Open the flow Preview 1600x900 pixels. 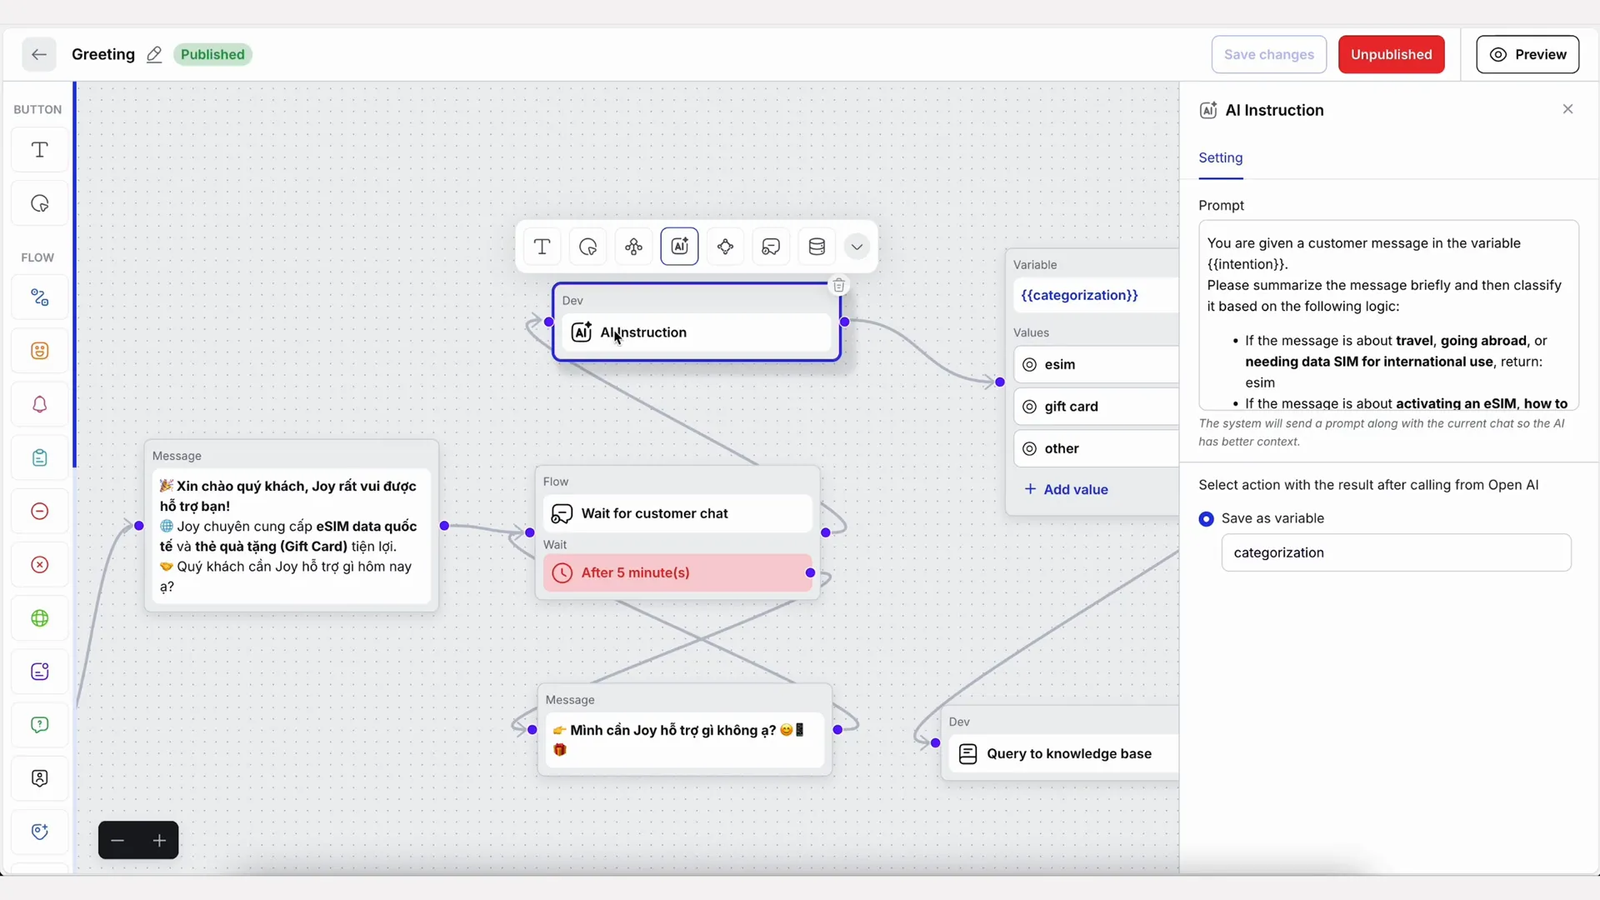click(x=1527, y=54)
